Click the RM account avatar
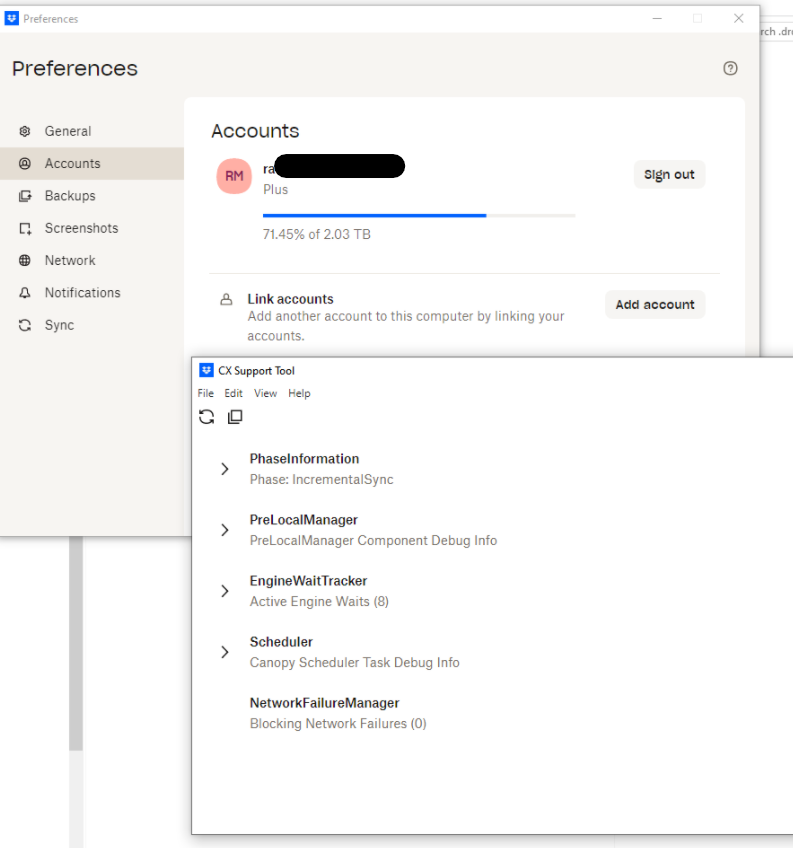Screen dimensions: 793x848 [x=234, y=176]
